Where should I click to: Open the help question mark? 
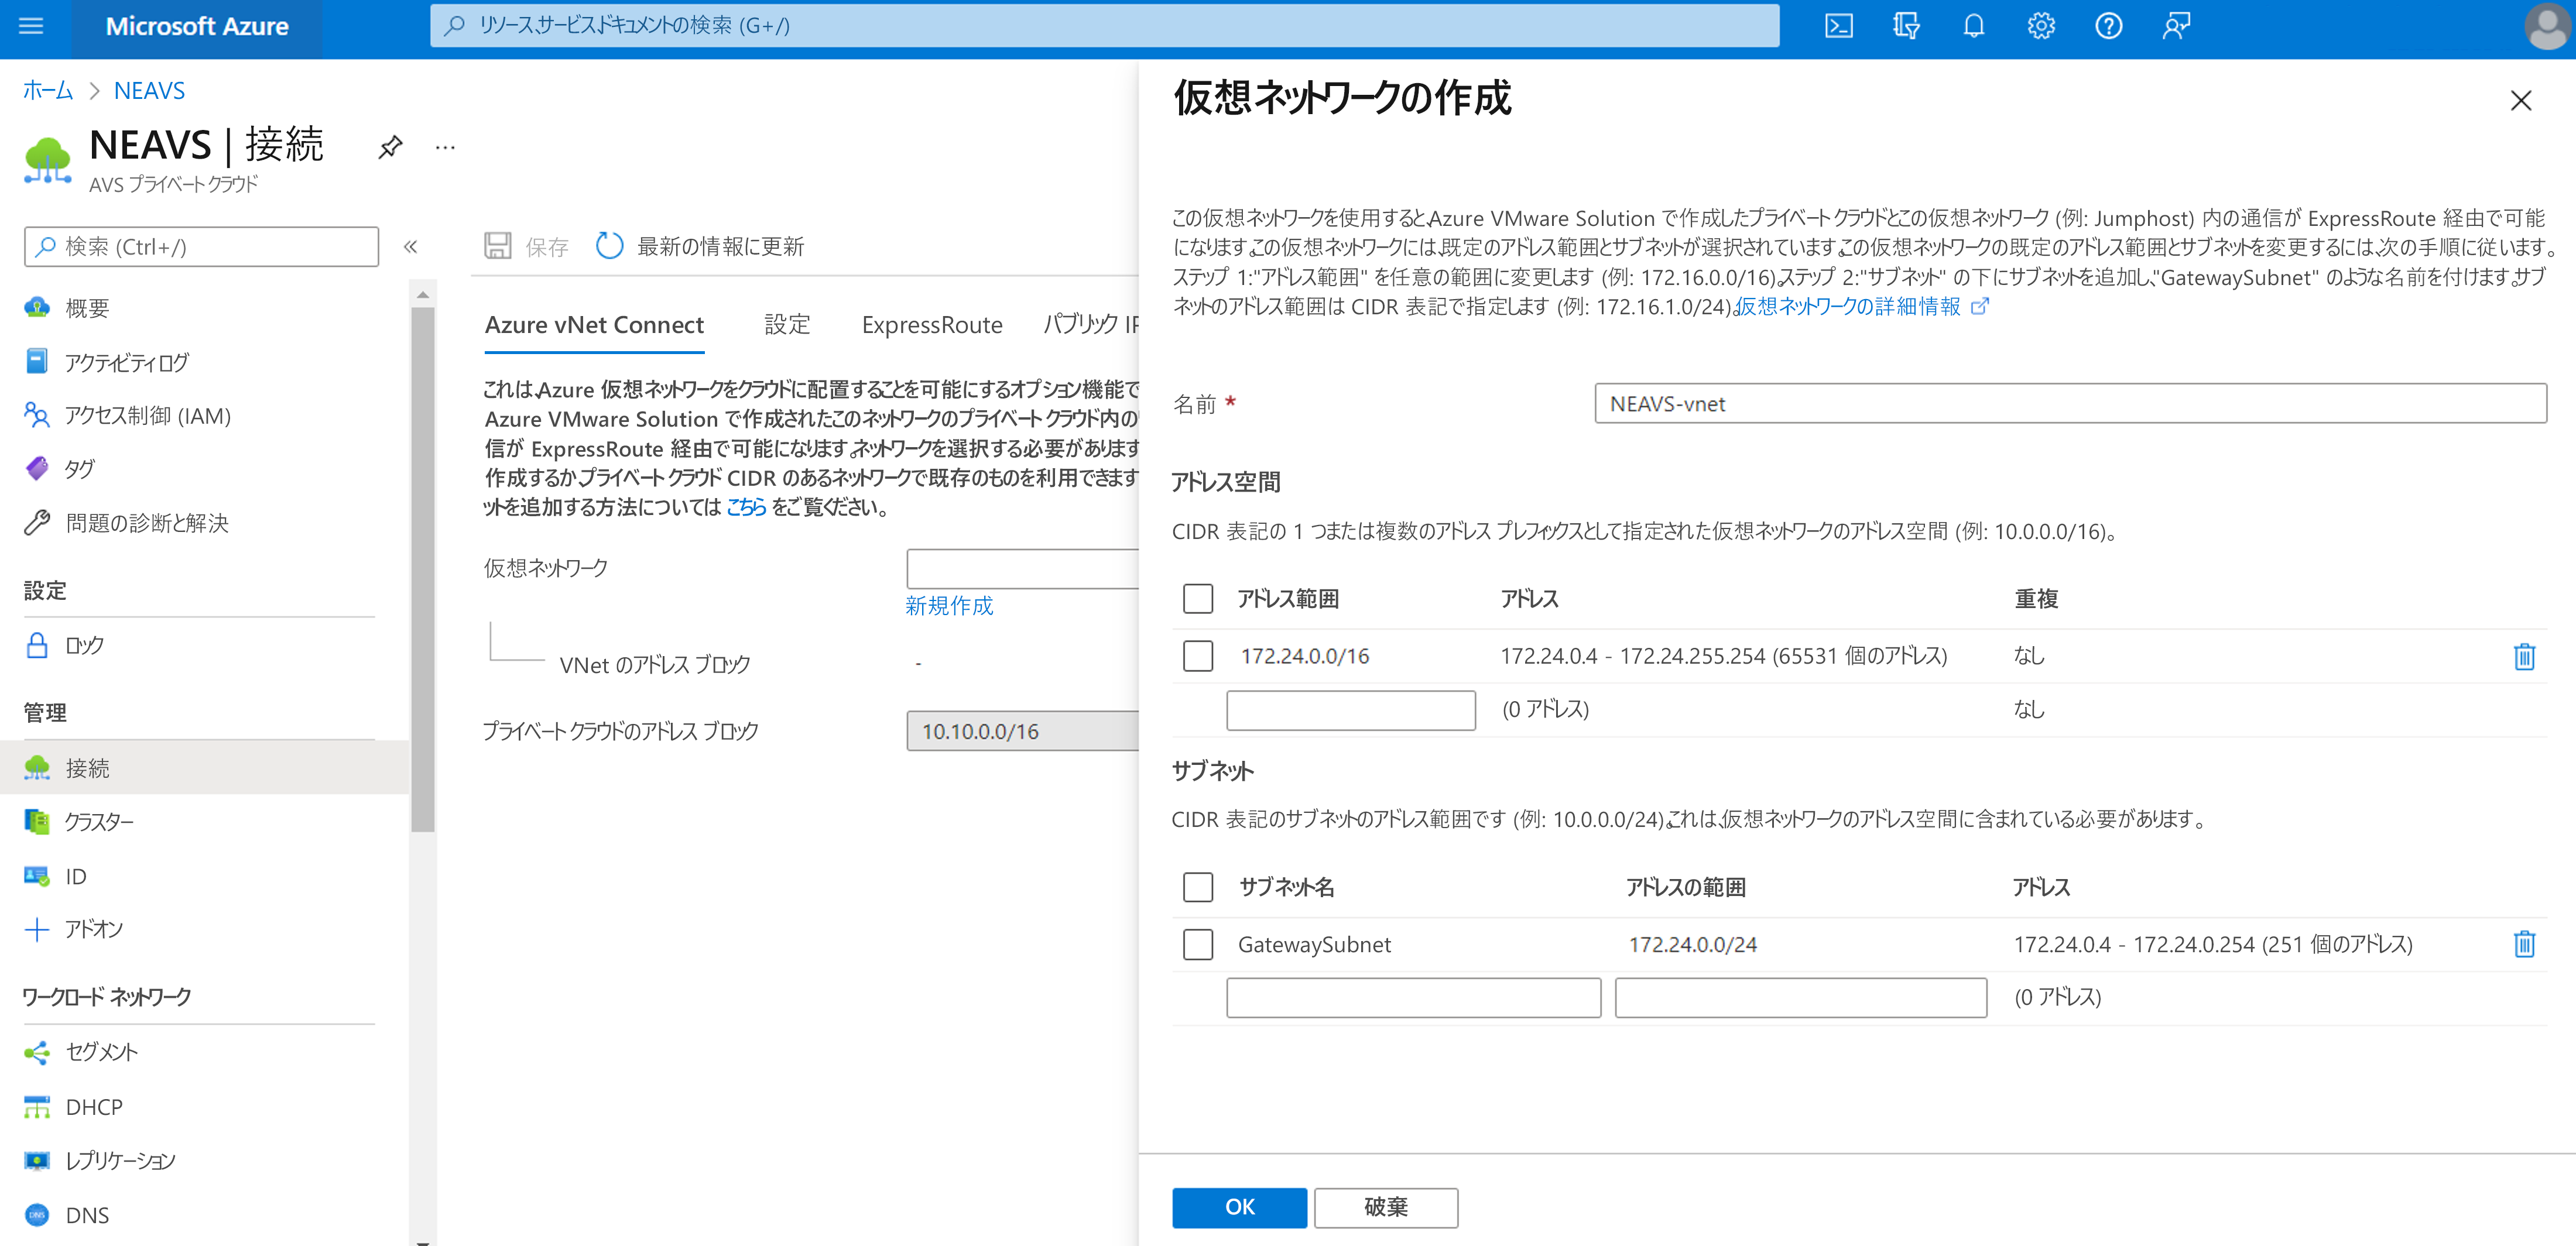[2108, 26]
